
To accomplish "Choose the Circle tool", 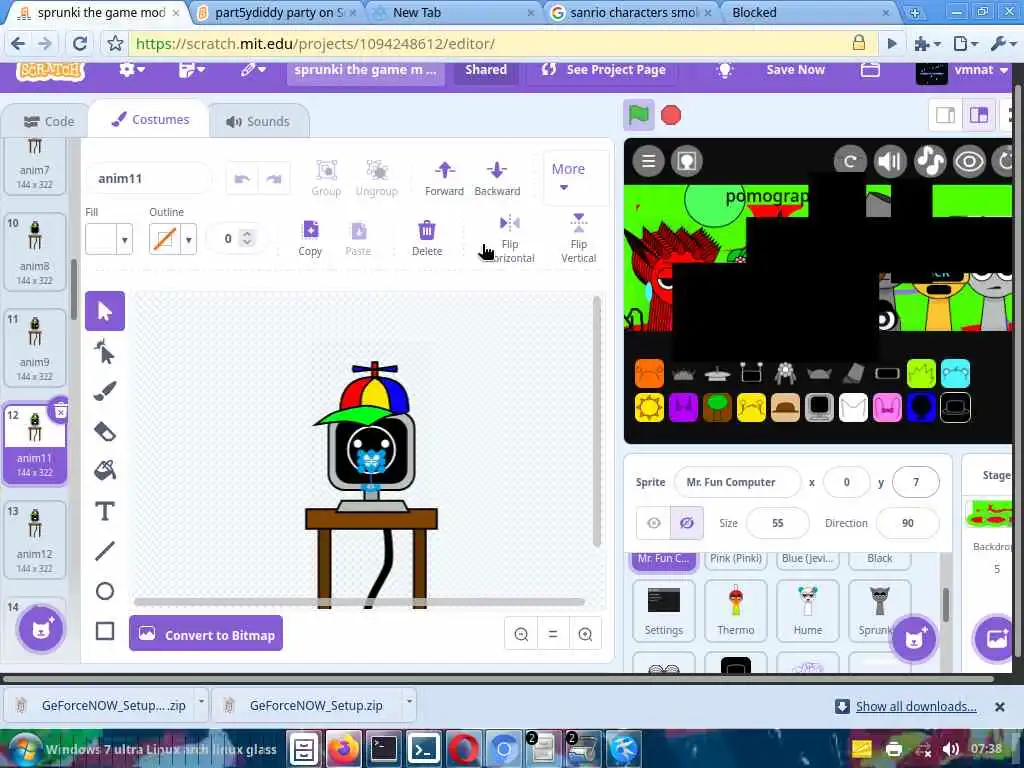I will pos(104,591).
